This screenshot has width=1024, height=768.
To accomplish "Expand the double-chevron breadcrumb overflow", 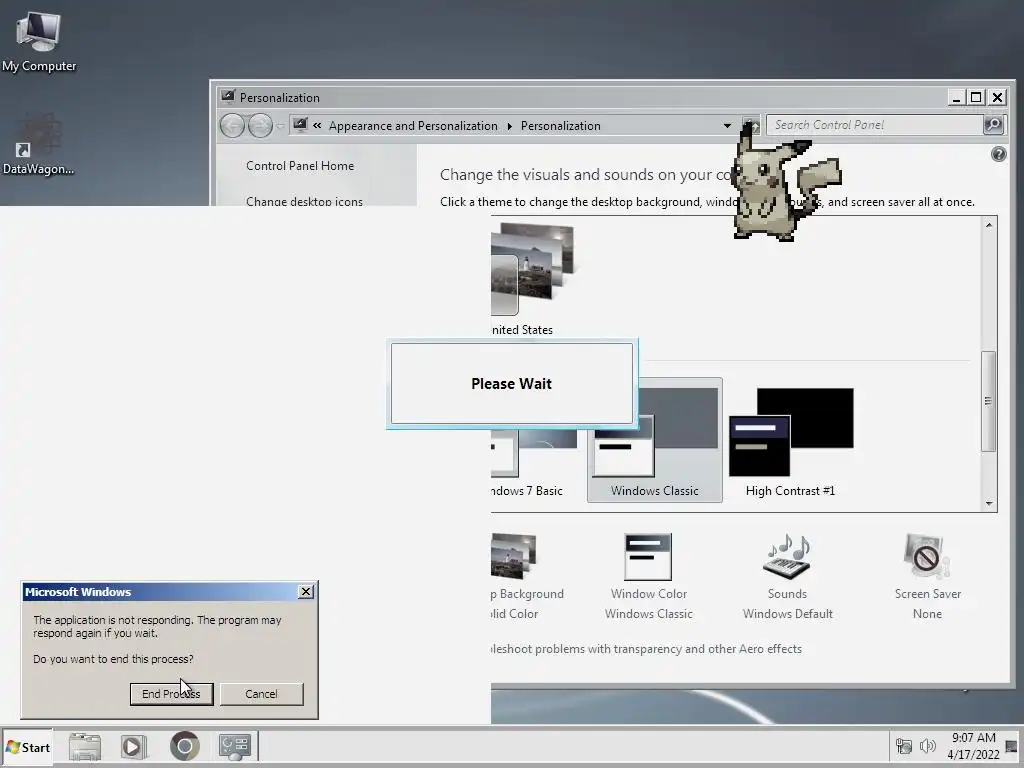I will [x=317, y=125].
